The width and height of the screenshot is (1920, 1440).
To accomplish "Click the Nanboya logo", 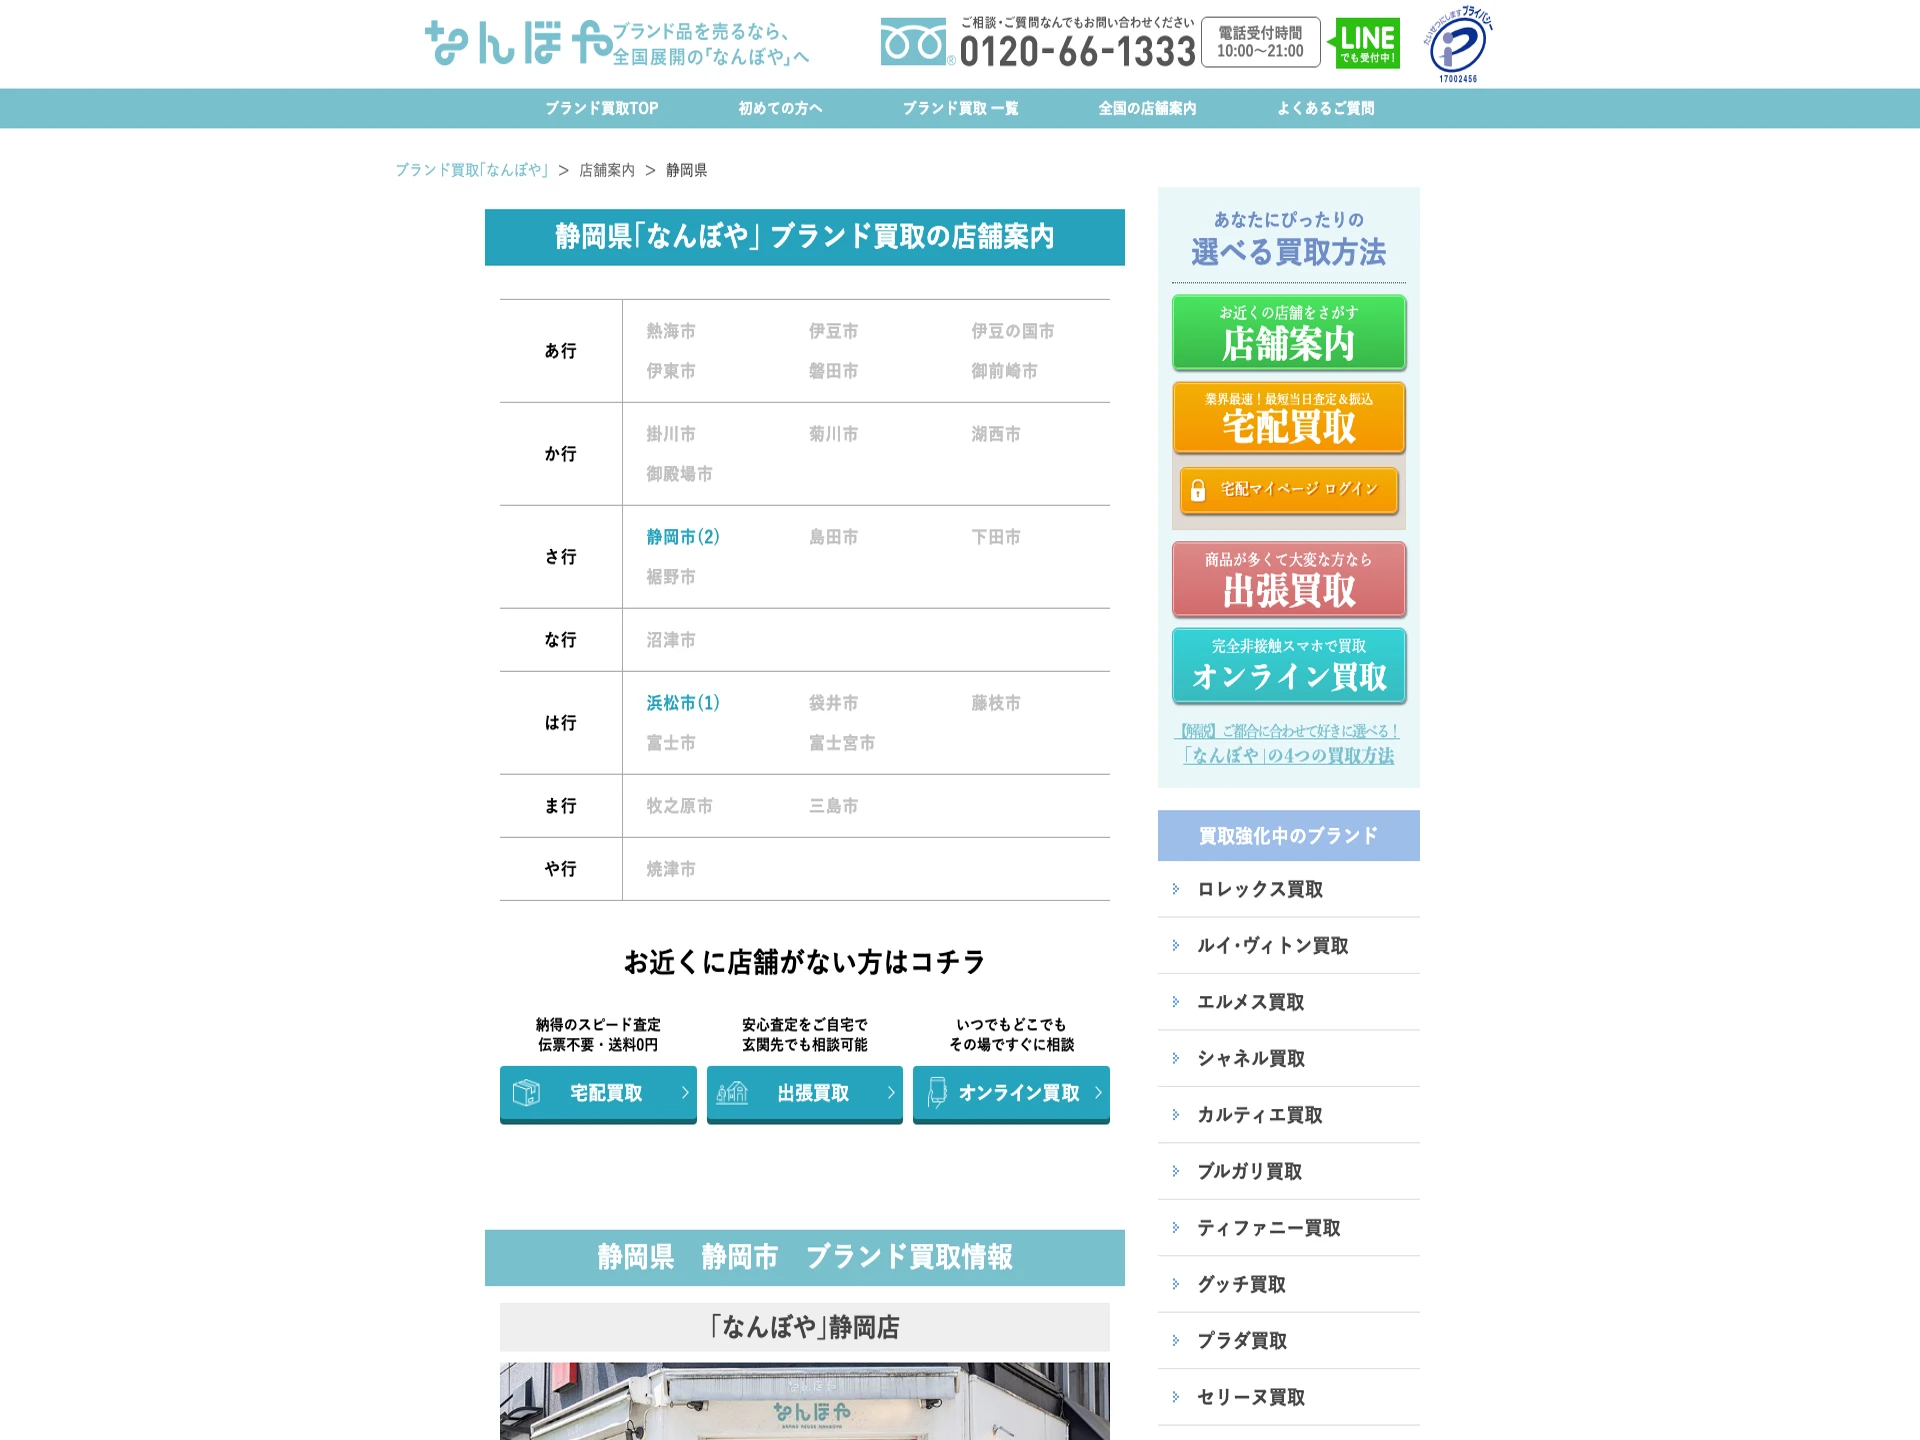I will [518, 44].
